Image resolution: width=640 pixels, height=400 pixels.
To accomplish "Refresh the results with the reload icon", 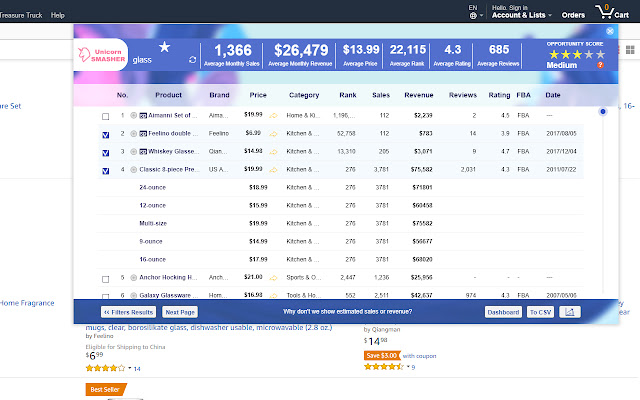I will coord(193,60).
